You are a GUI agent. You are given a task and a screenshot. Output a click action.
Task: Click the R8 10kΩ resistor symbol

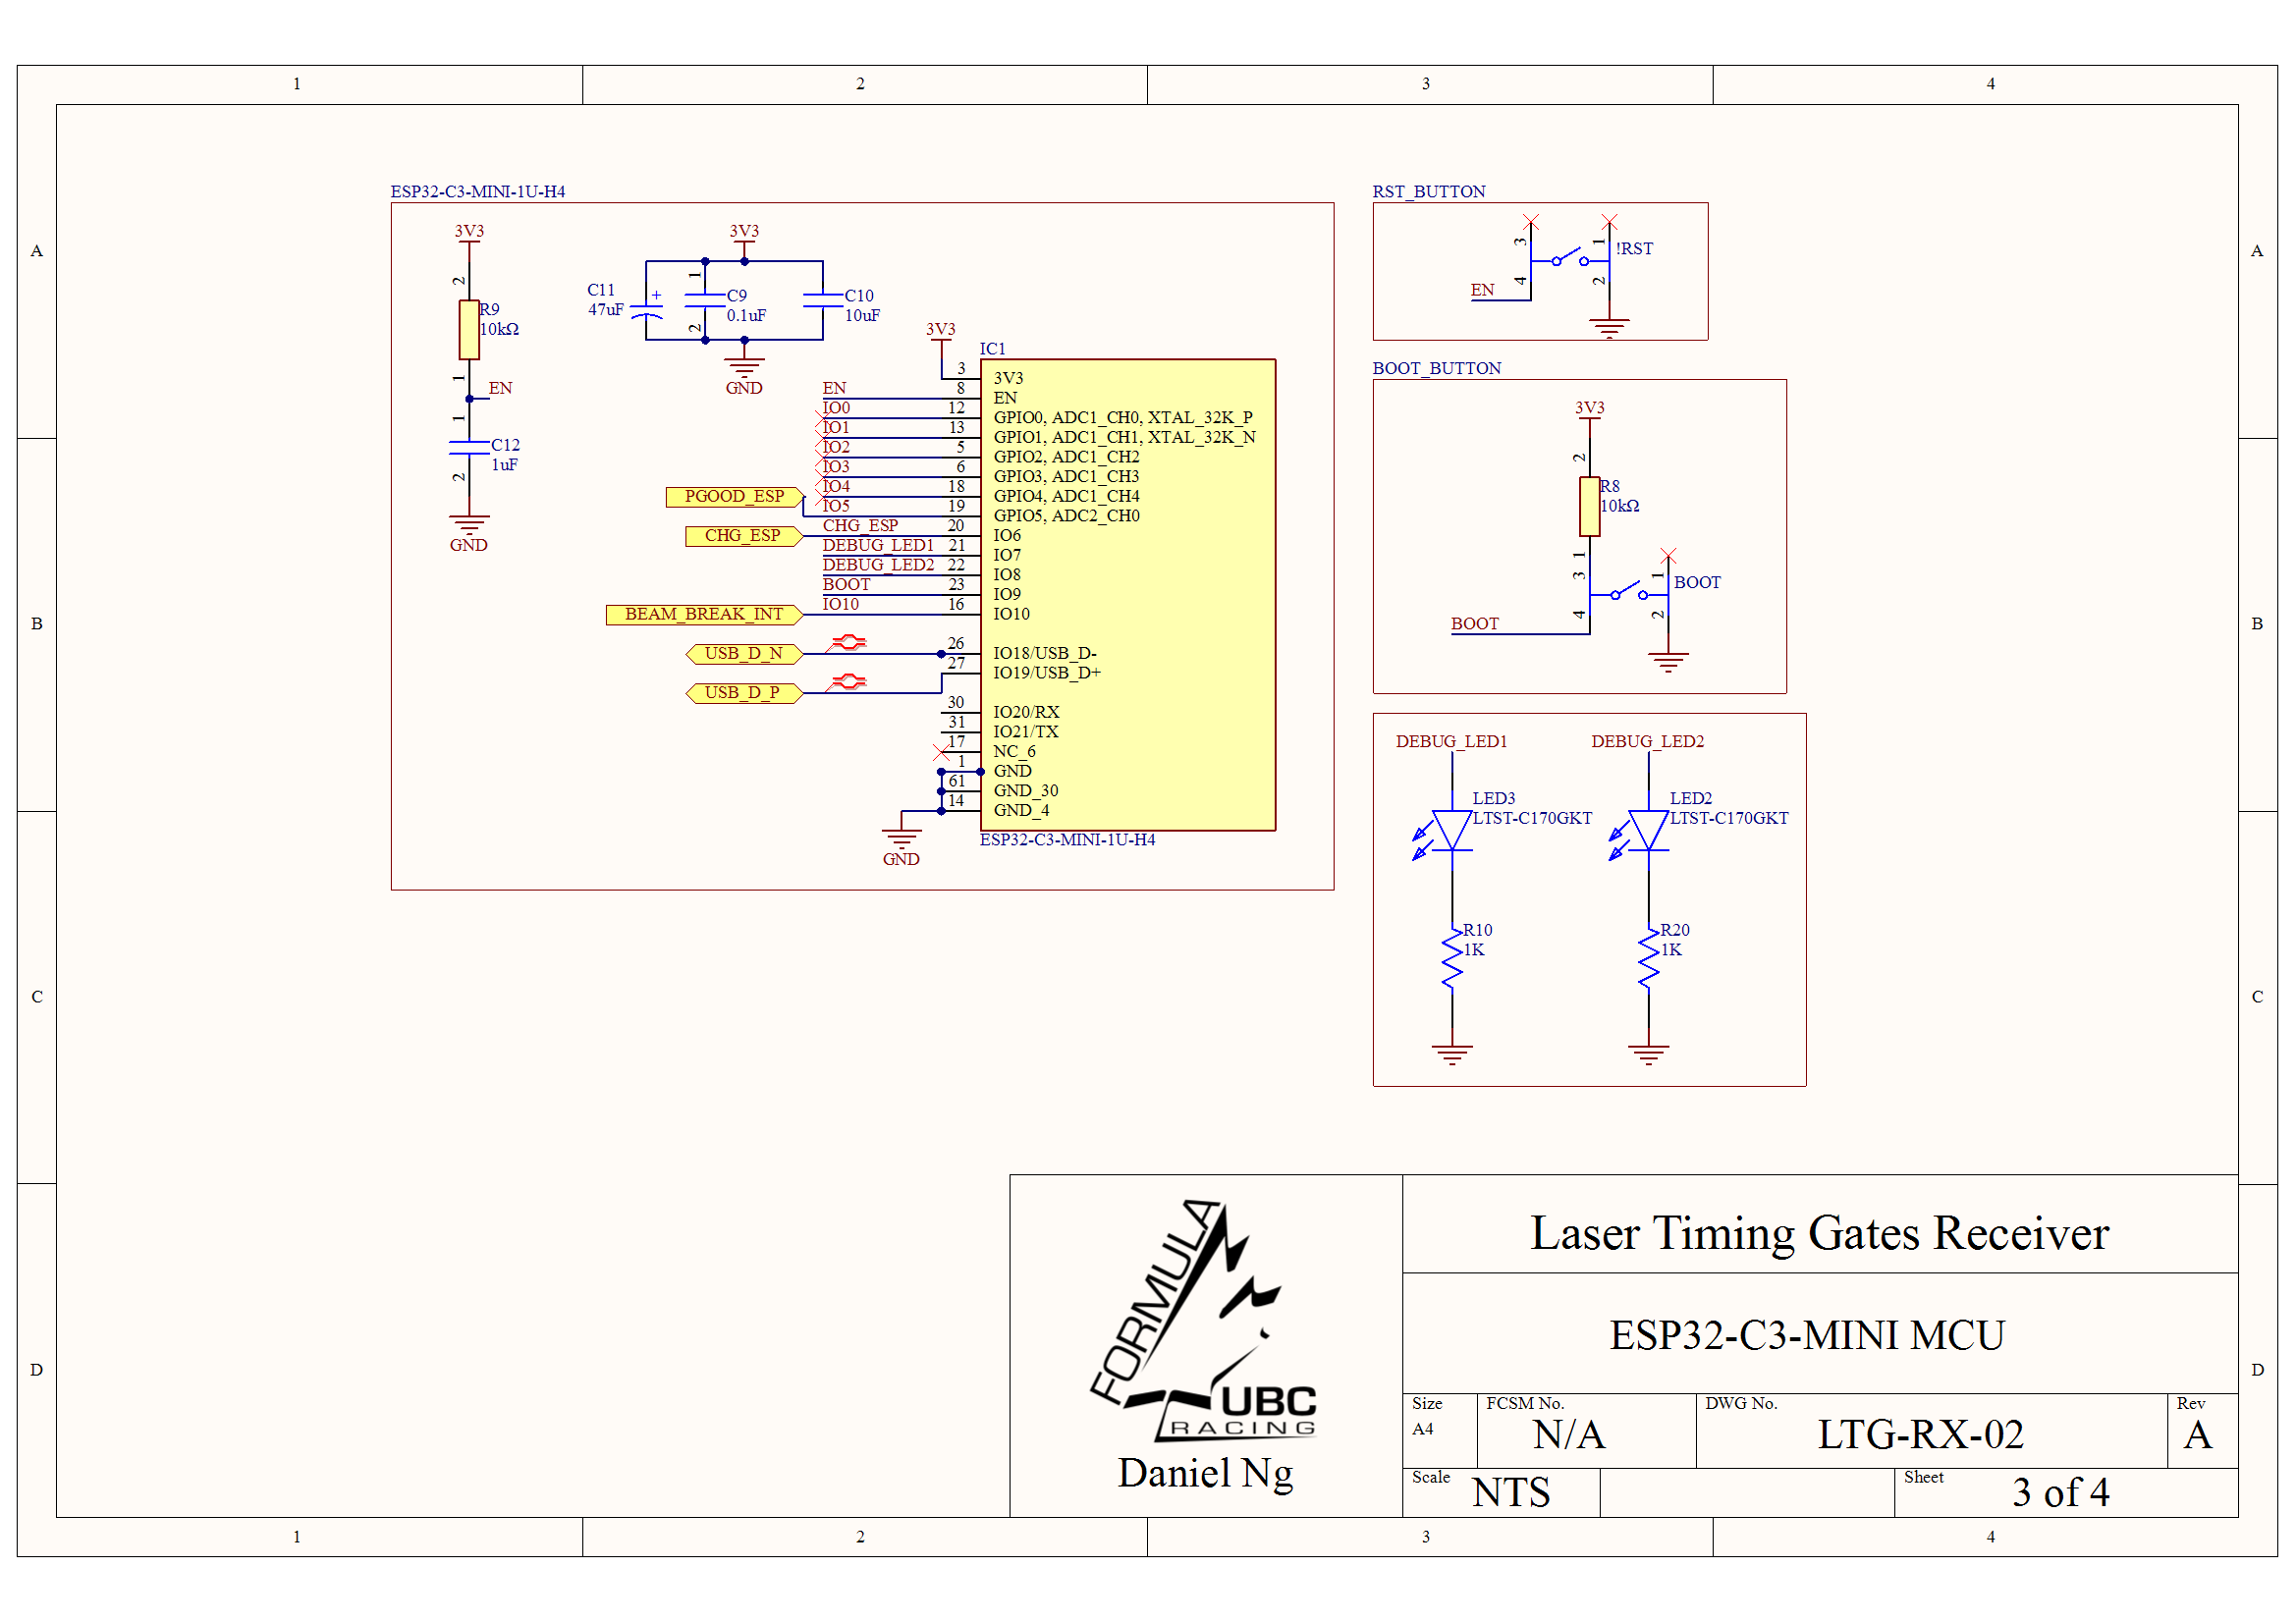click(1590, 506)
